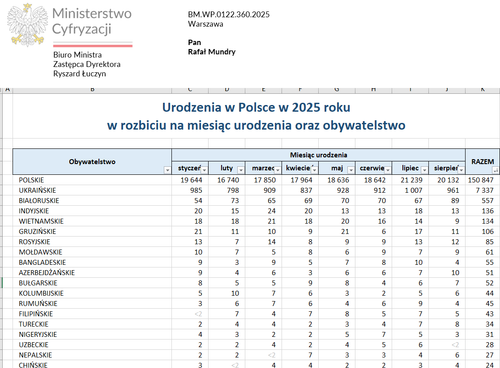Select the GRUZIŃSKIE row label
The height and width of the screenshot is (368, 500).
pyautogui.click(x=37, y=232)
